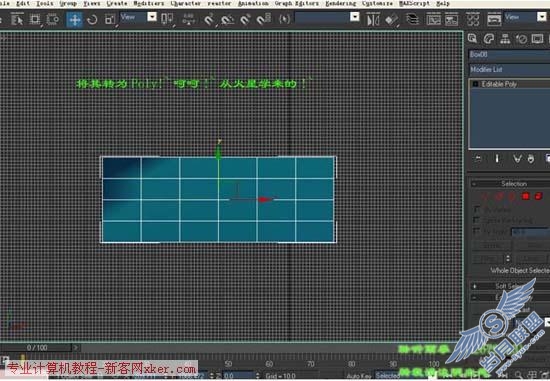Click the Rectangular Selection Region icon
The width and height of the screenshot is (550, 381).
(35, 19)
